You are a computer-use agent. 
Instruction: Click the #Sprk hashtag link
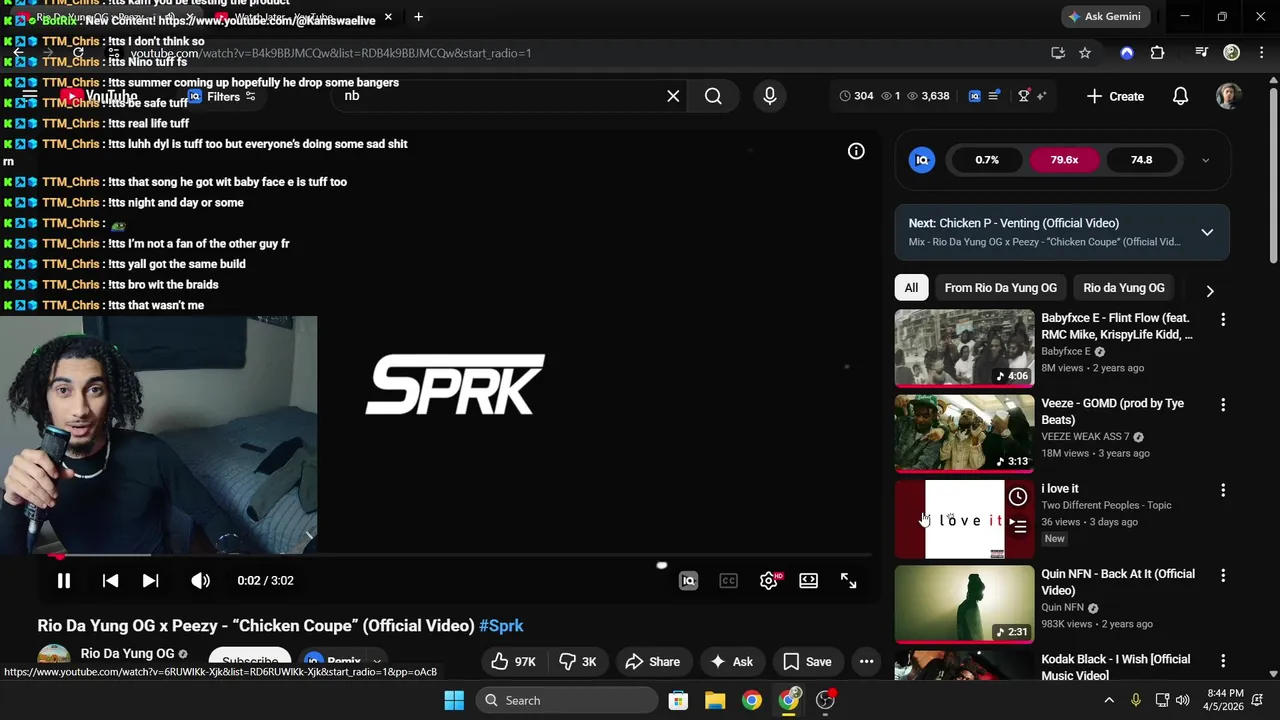(501, 626)
